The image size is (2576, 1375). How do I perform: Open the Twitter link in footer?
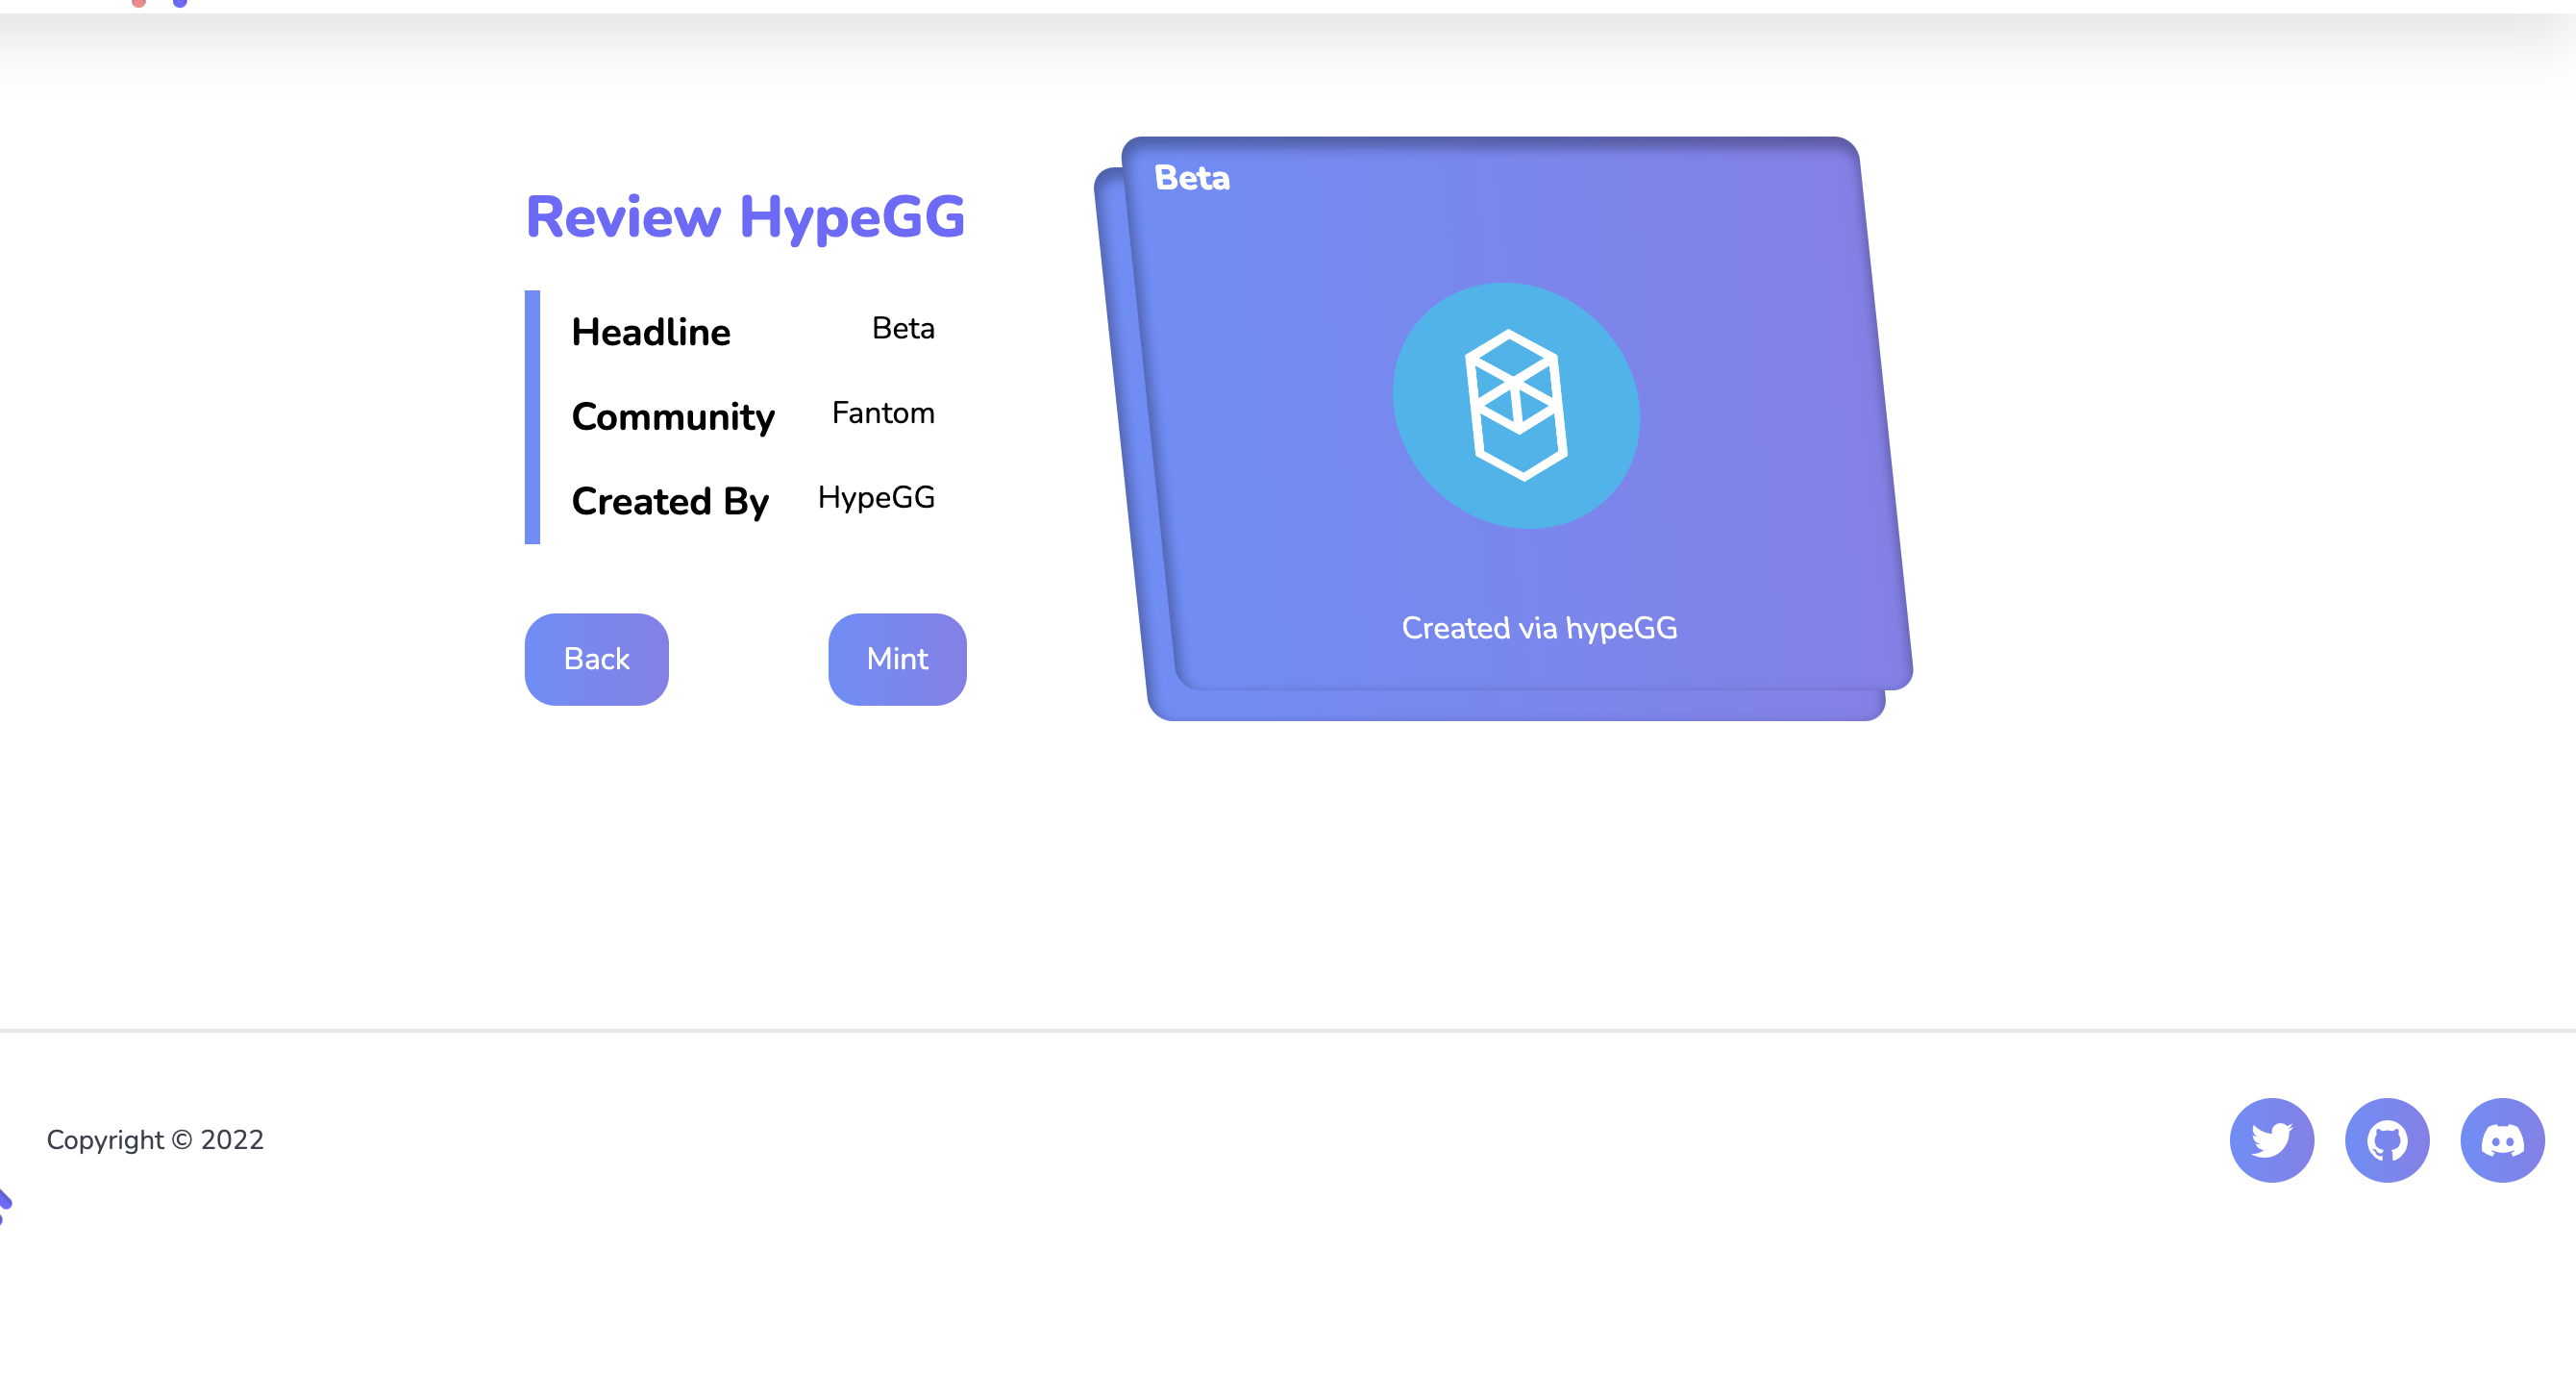2271,1140
